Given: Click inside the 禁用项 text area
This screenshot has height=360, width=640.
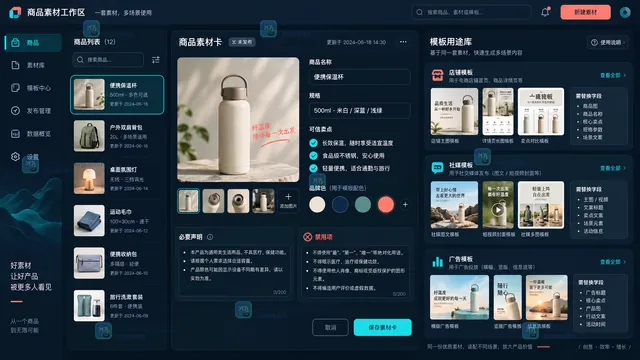Looking at the screenshot, I should (355, 271).
